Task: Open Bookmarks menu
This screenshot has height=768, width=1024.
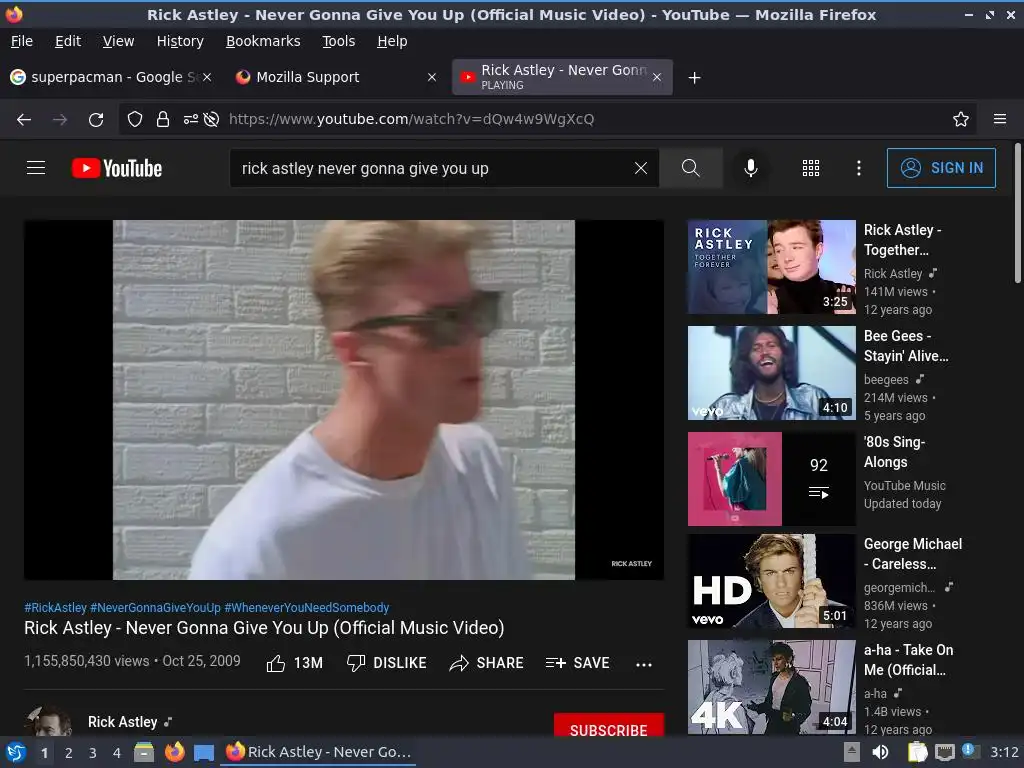Action: click(x=263, y=41)
